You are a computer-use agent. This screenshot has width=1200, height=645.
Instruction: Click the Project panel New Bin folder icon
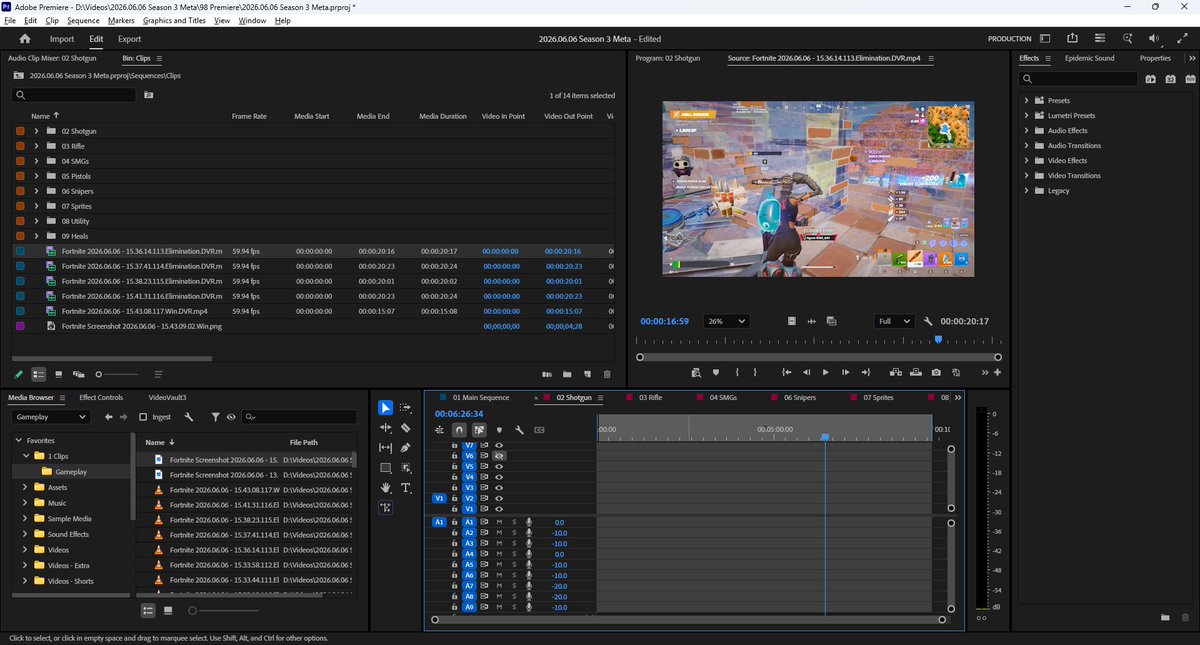pyautogui.click(x=567, y=374)
